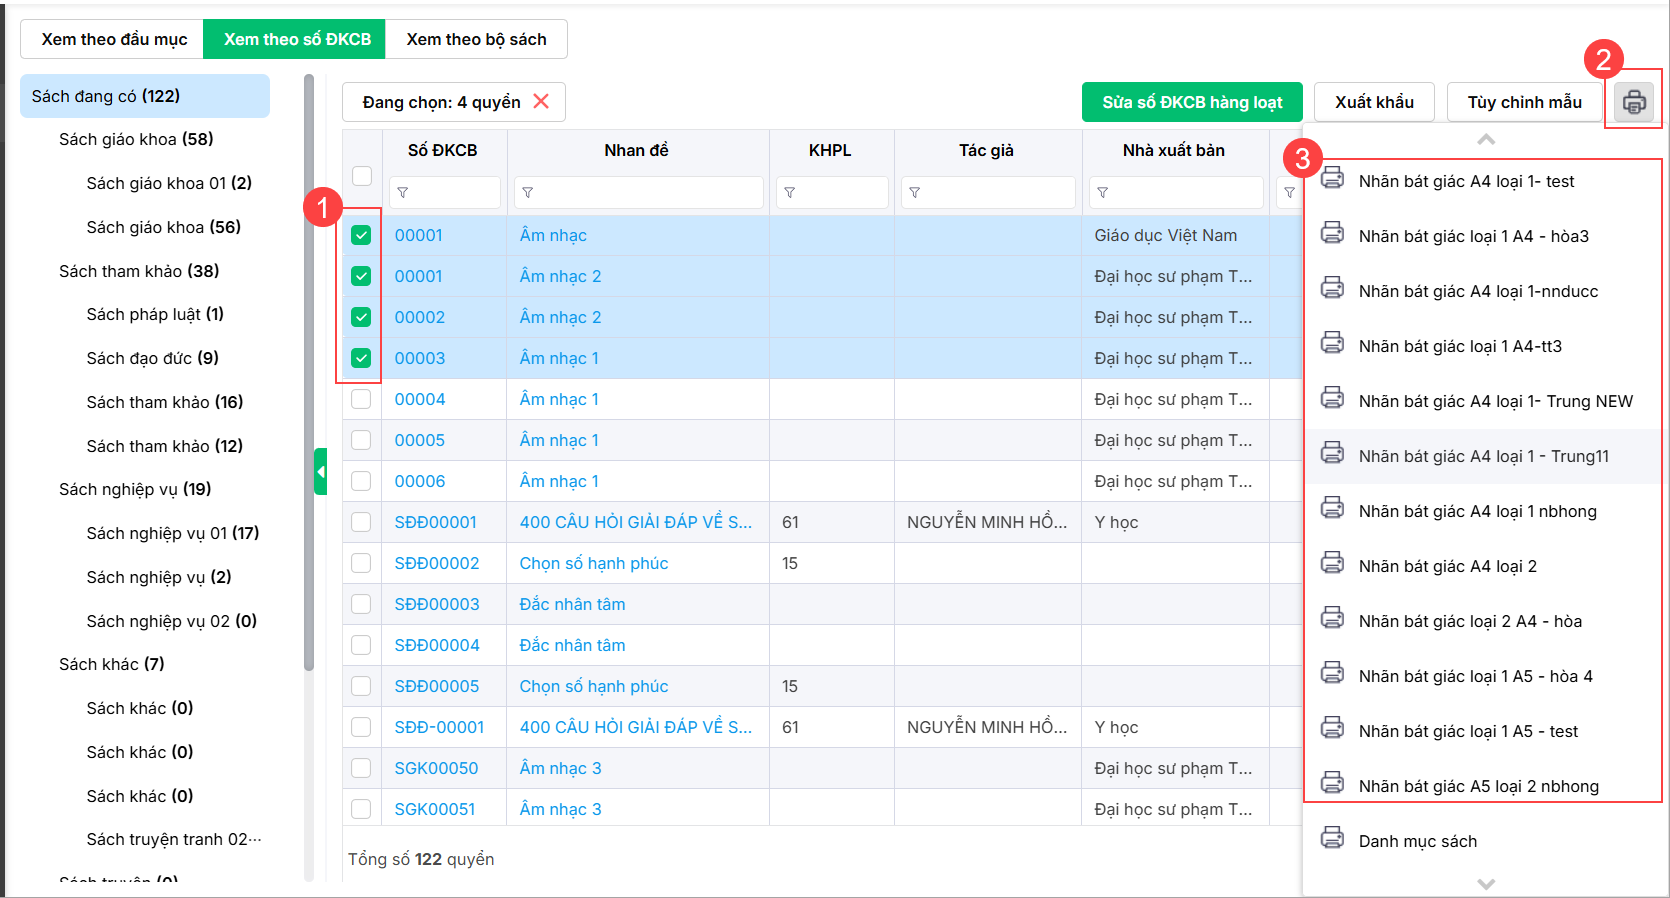Click Sửa số ĐKCB hàng loạt button
The image size is (1670, 898).
click(x=1192, y=102)
